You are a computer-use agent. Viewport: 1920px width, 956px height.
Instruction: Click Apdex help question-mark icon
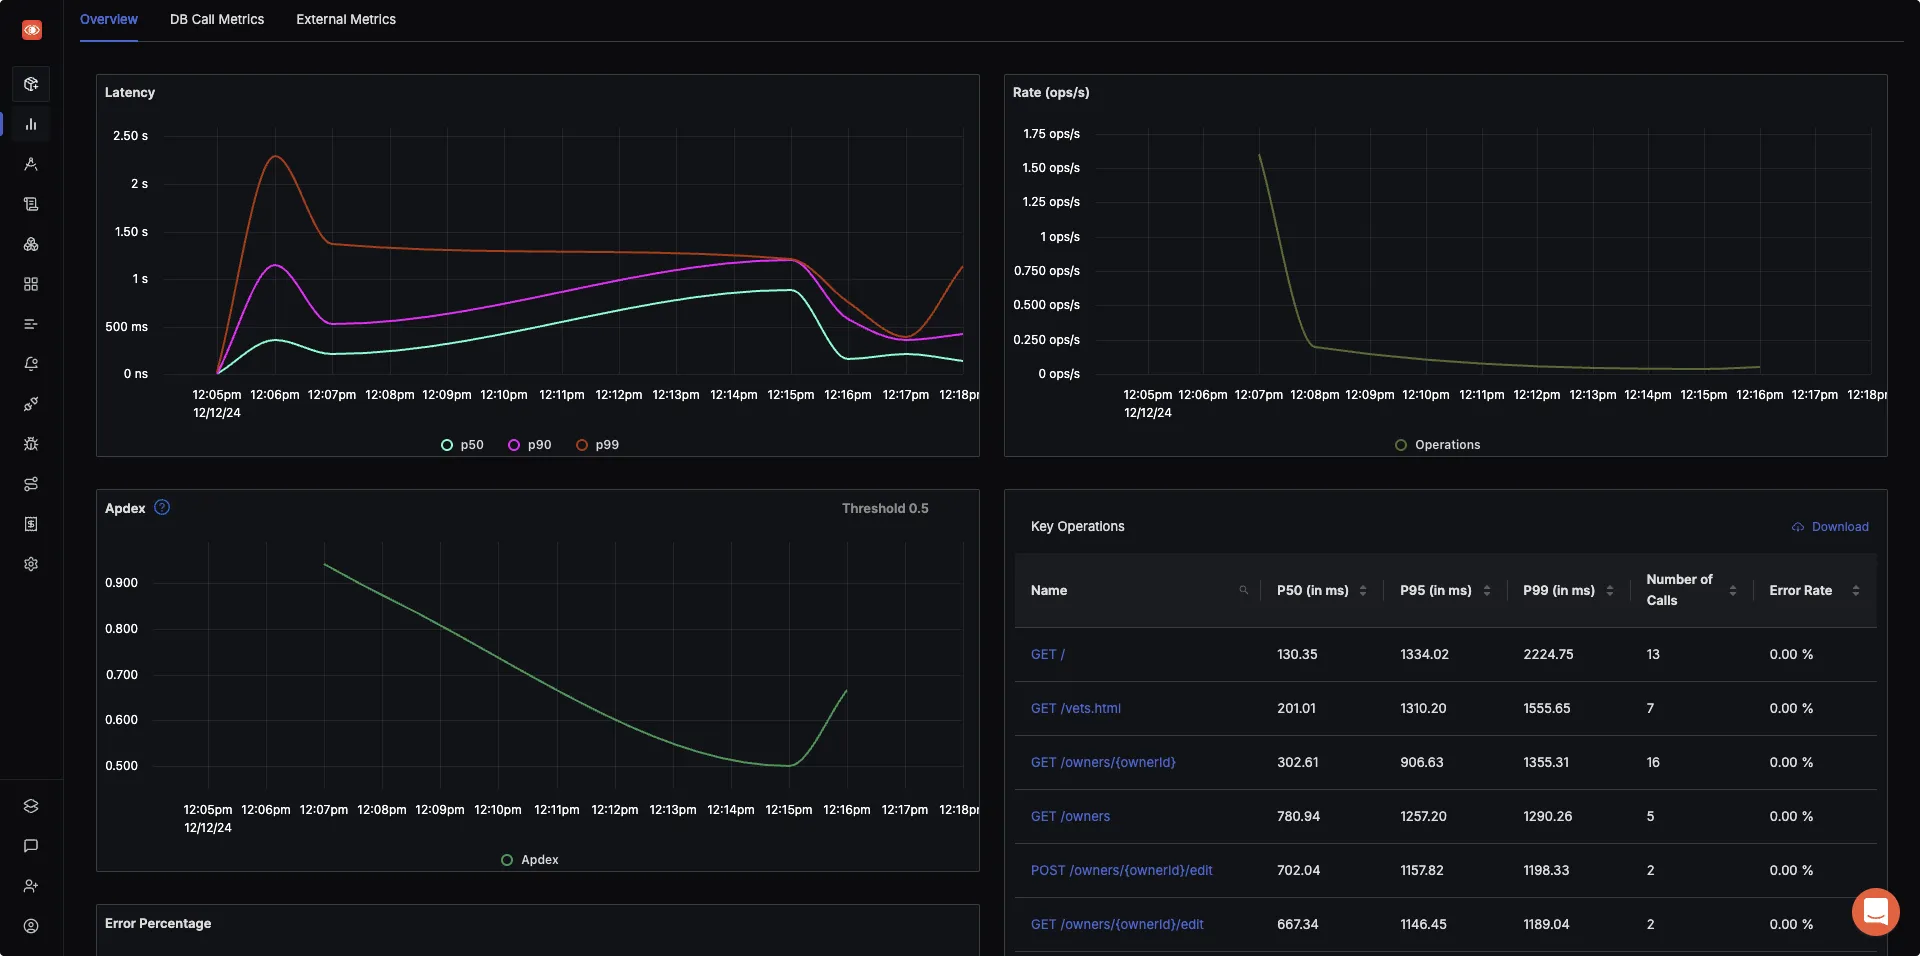click(162, 507)
